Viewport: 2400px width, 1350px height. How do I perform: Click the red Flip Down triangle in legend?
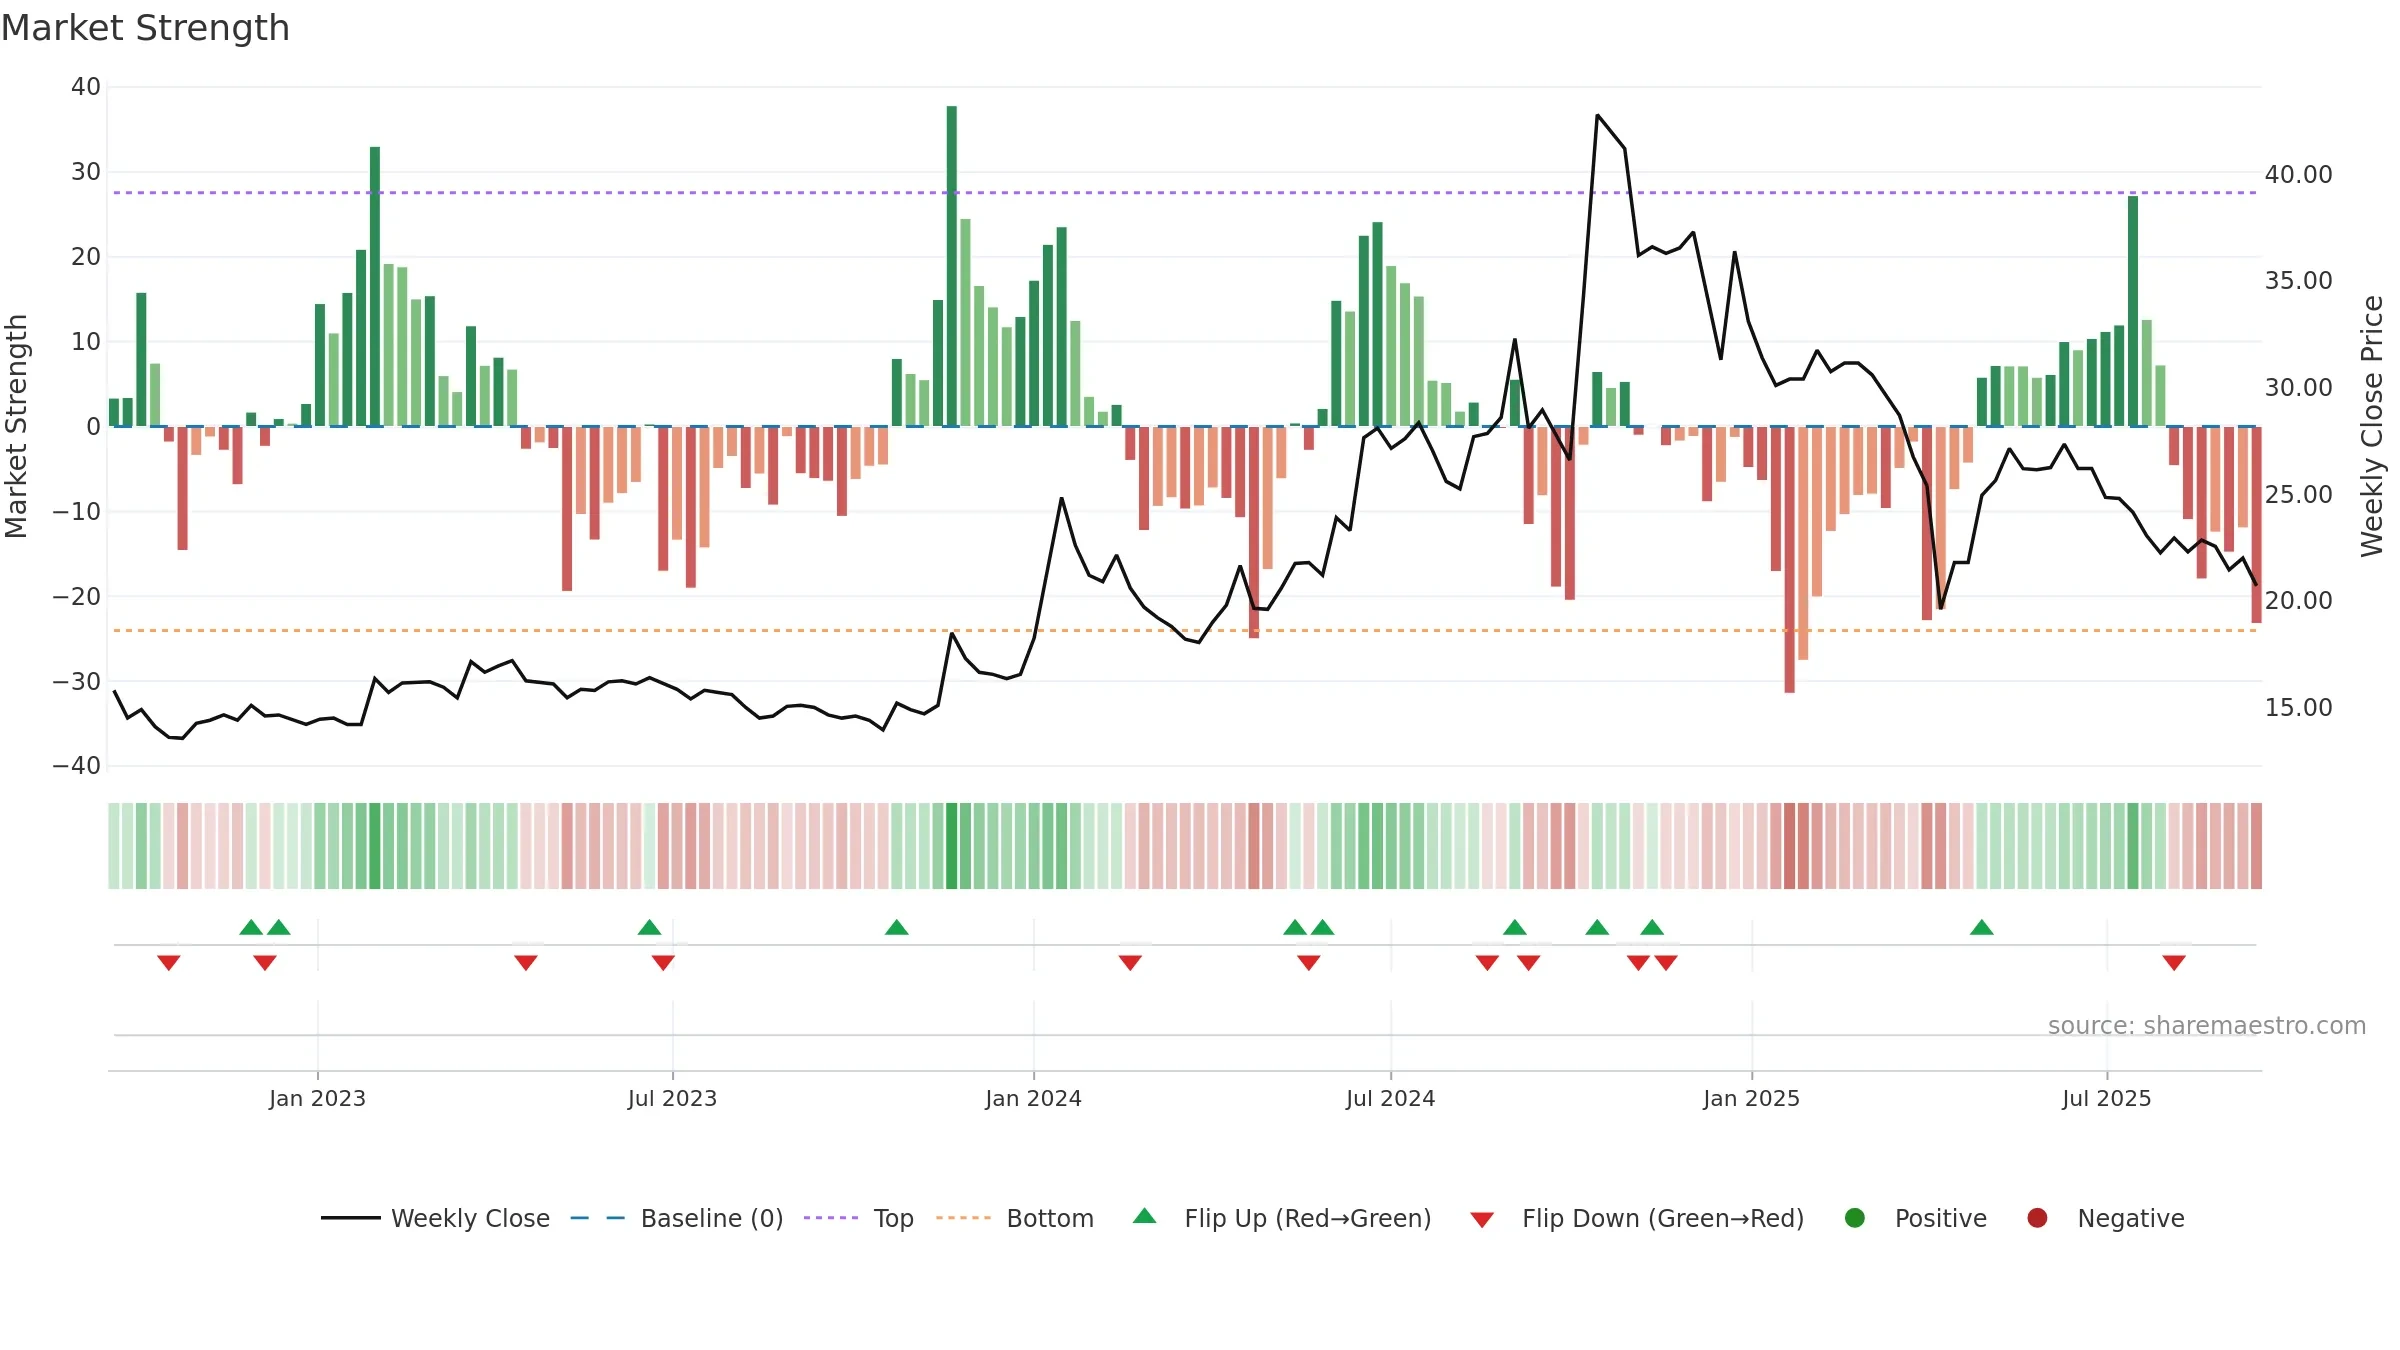click(1482, 1219)
